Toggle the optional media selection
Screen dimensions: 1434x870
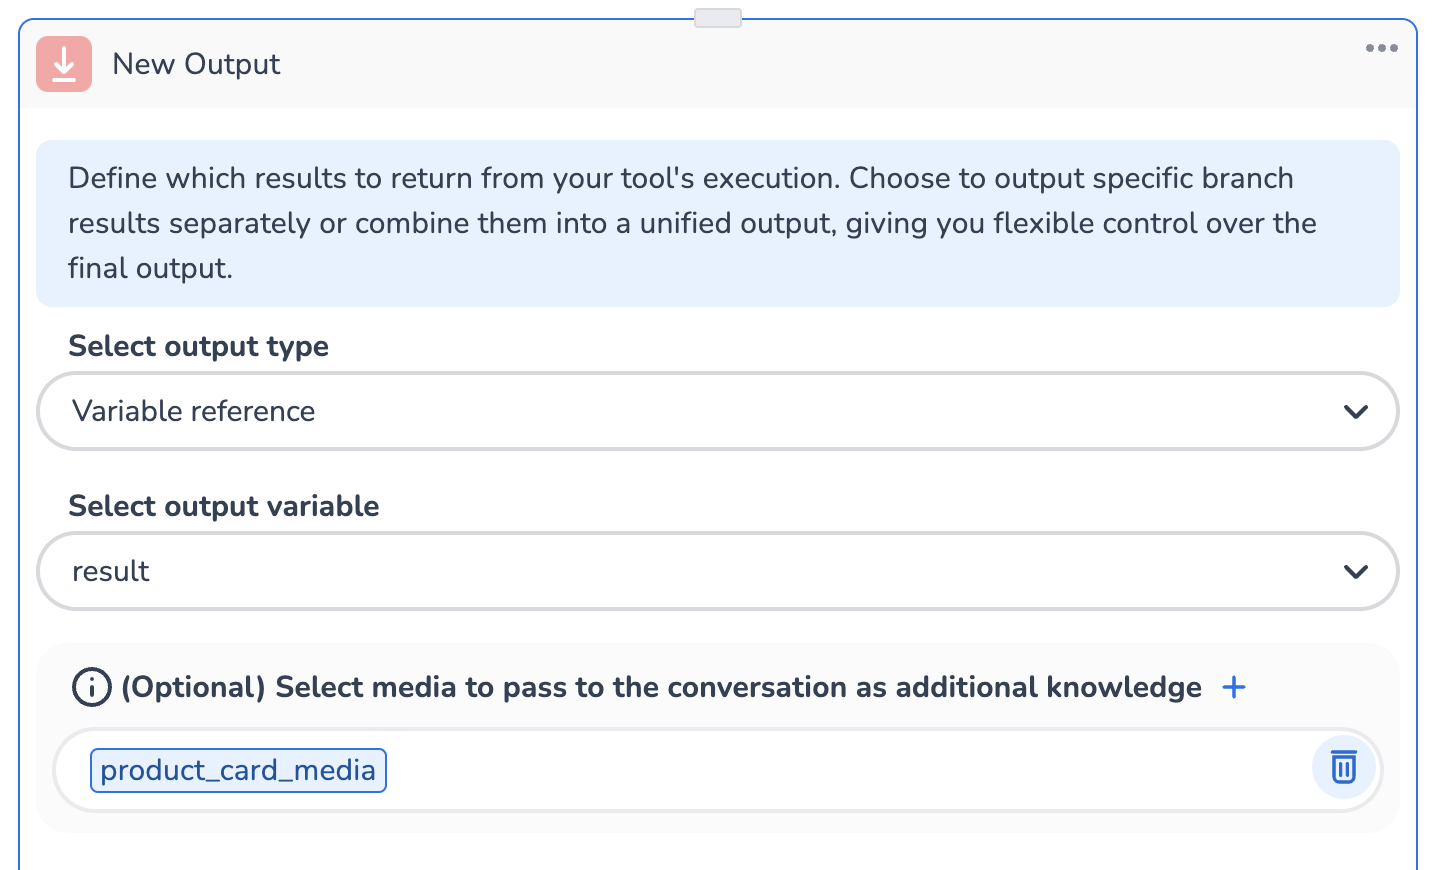pyautogui.click(x=1234, y=687)
